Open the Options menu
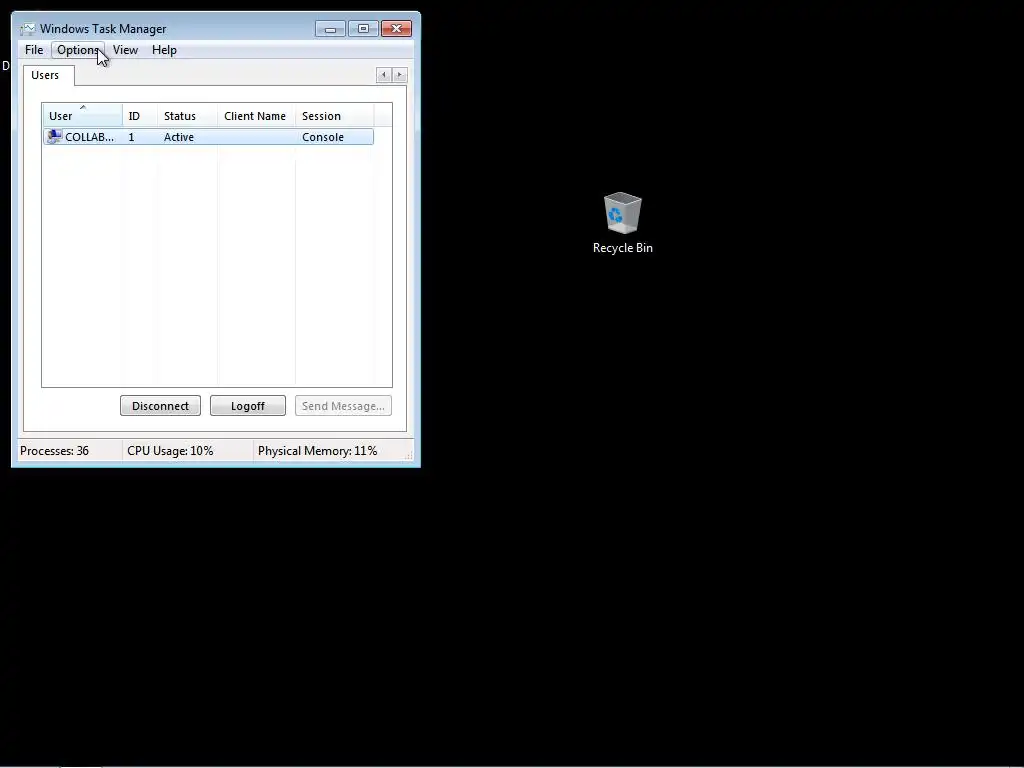This screenshot has height=768, width=1024. [78, 50]
